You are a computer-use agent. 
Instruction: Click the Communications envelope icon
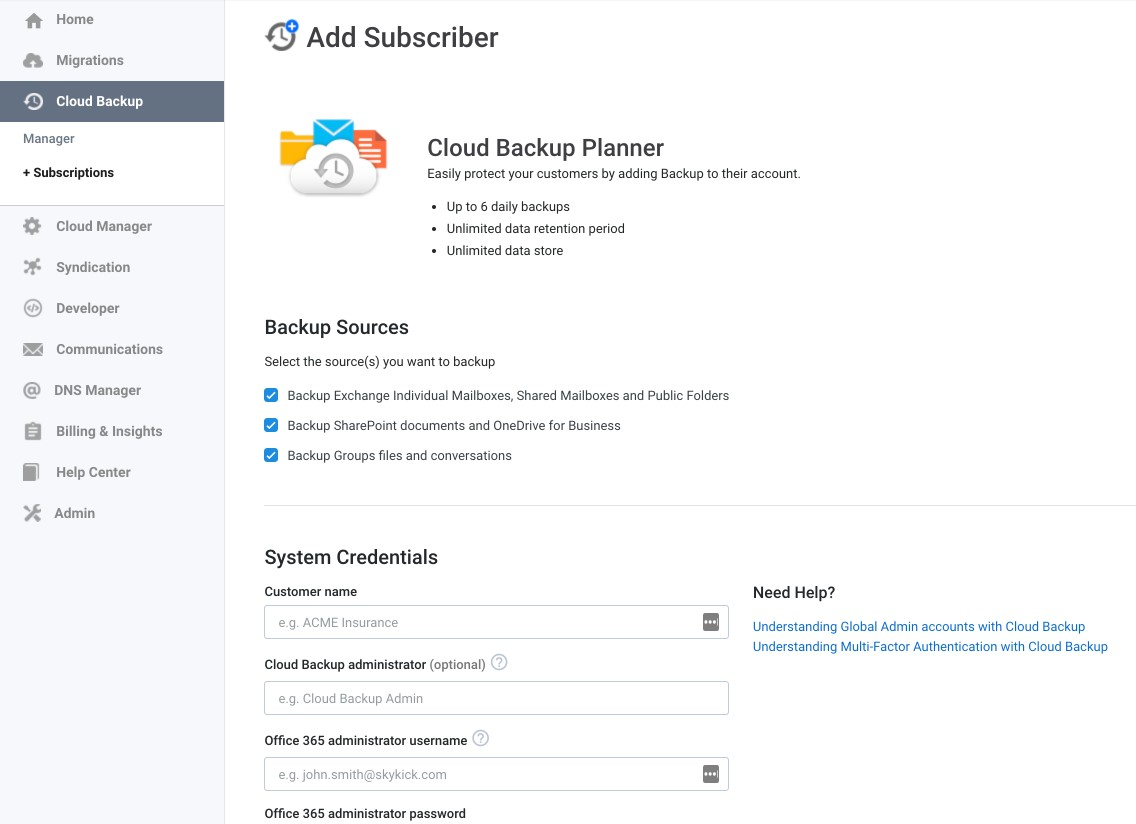tap(33, 349)
